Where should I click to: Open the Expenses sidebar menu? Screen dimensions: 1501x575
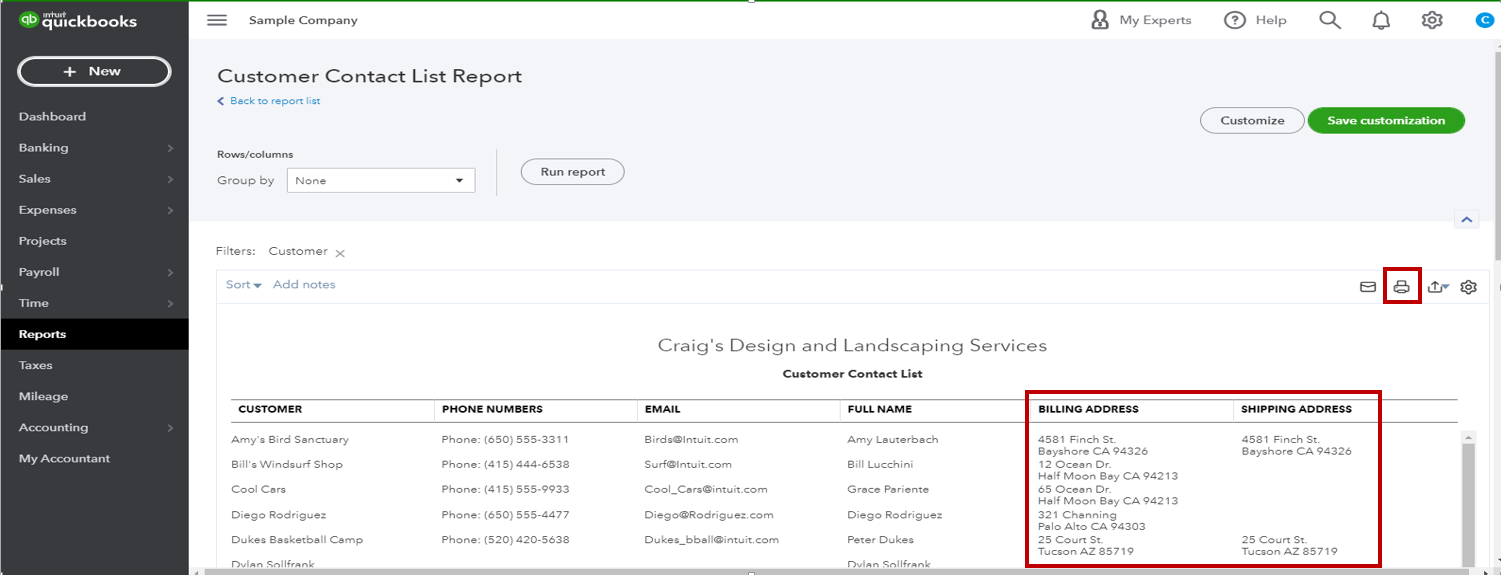47,210
